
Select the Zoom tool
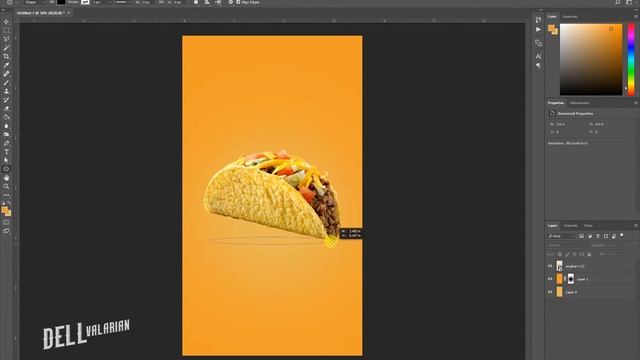click(x=6, y=187)
